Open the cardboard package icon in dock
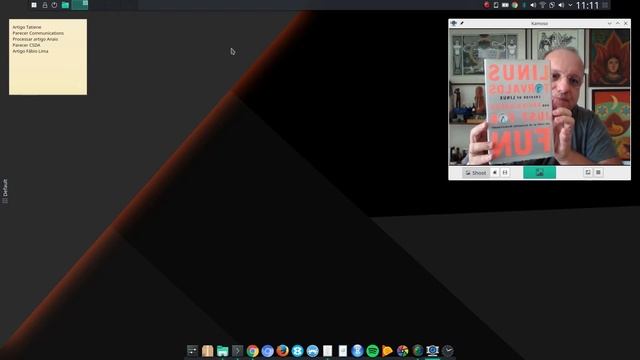Screen dimensions: 640x360 pyautogui.click(x=207, y=351)
